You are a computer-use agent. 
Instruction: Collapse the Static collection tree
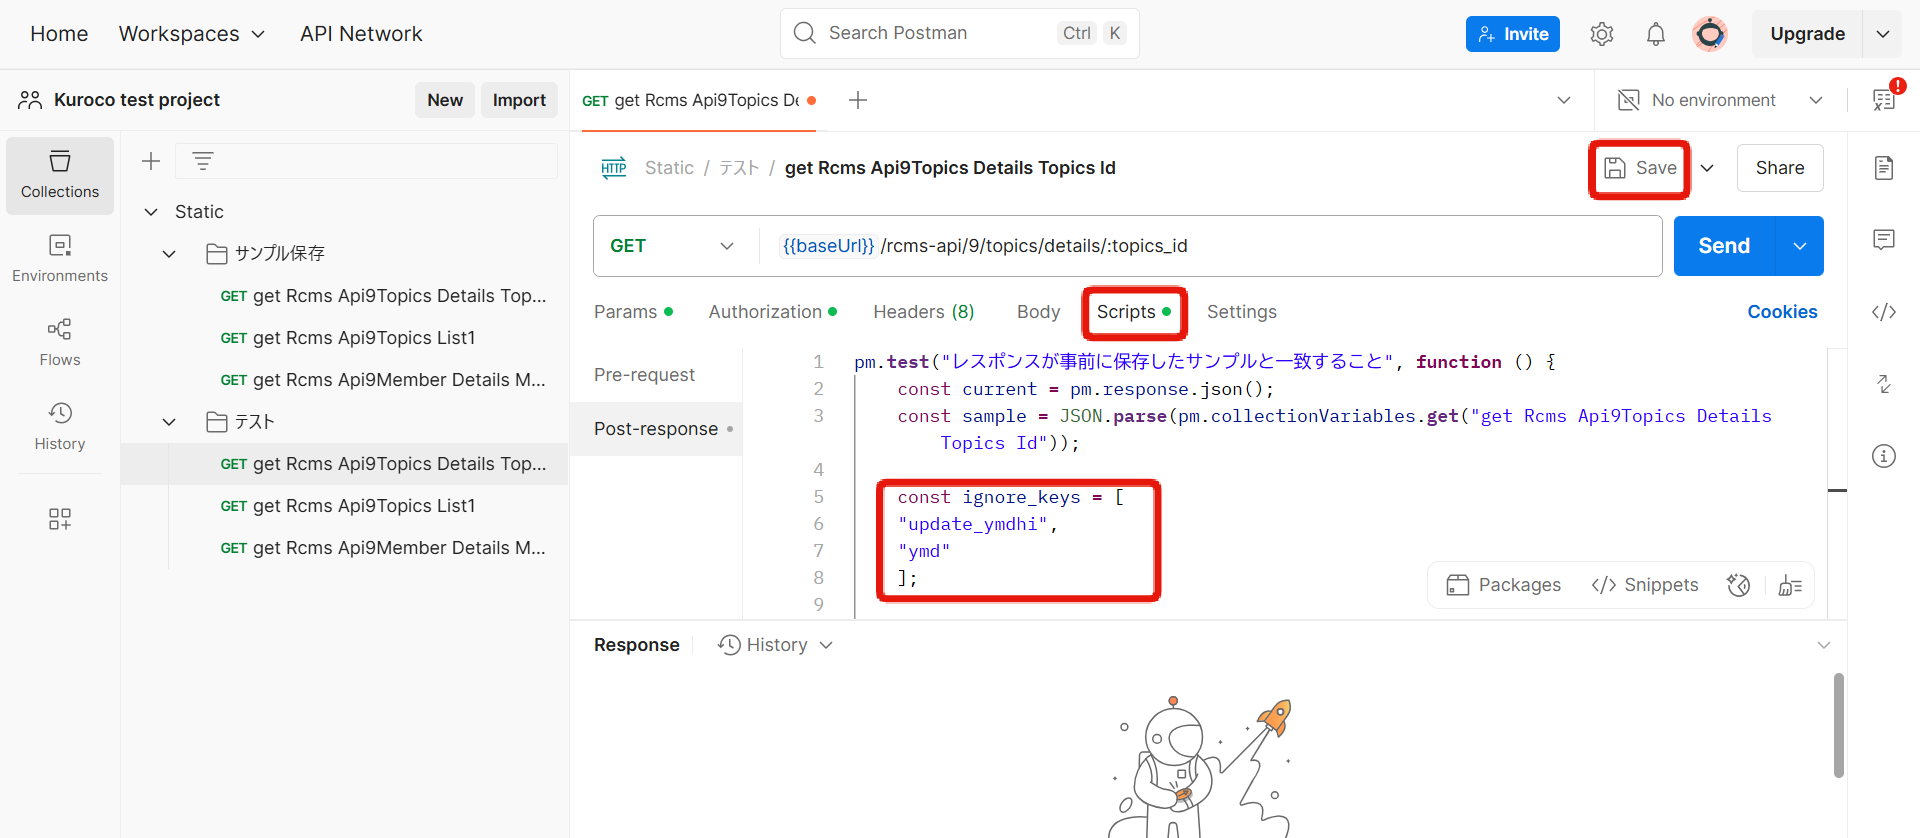(151, 212)
